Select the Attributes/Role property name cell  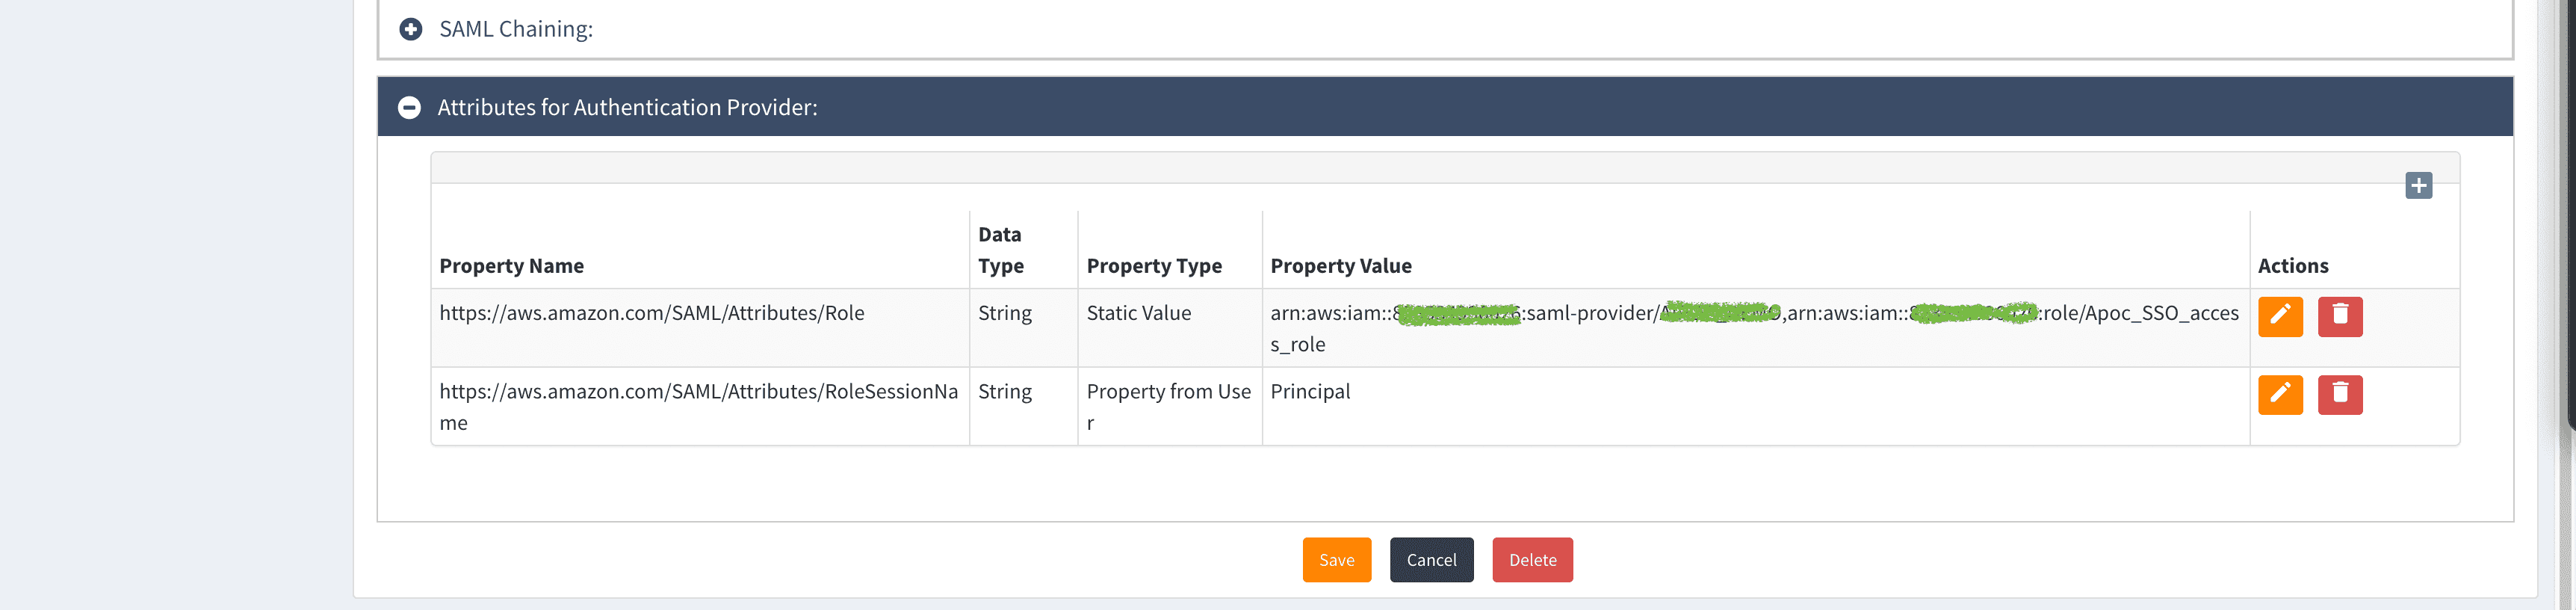(651, 313)
